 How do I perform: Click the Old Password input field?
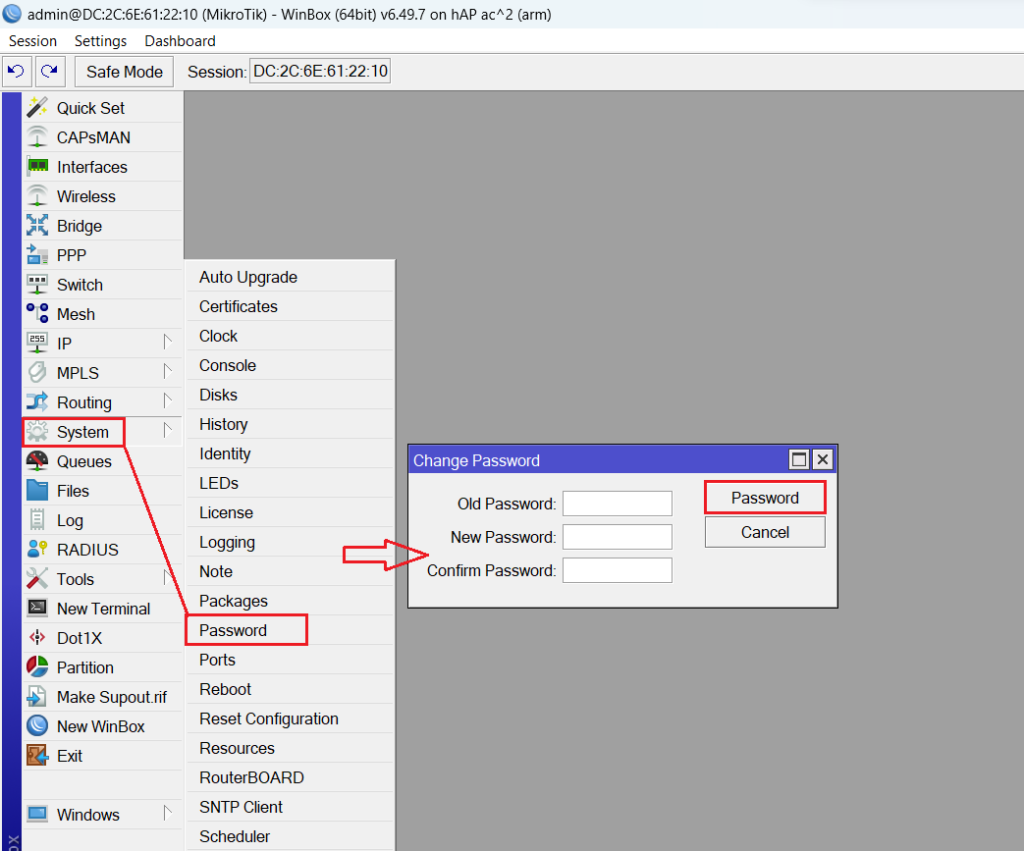(x=617, y=503)
